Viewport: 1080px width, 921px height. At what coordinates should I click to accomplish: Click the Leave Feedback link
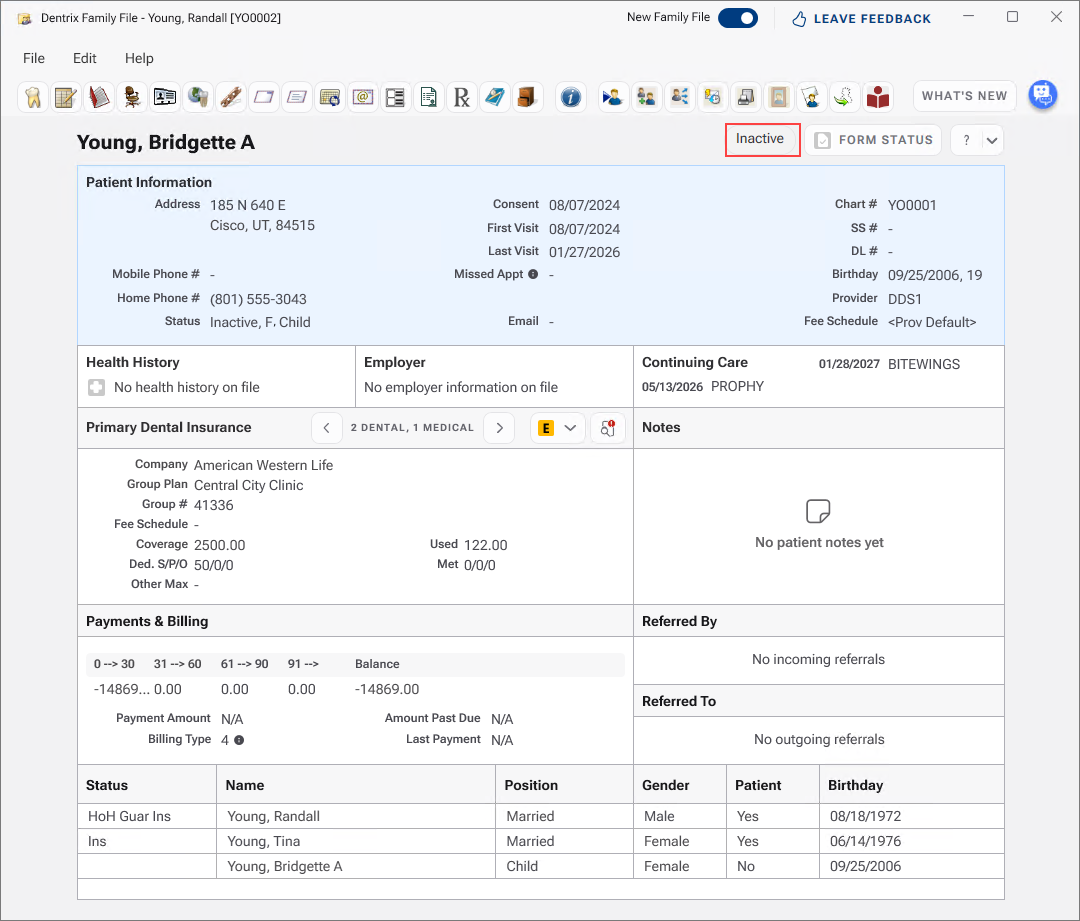861,19
